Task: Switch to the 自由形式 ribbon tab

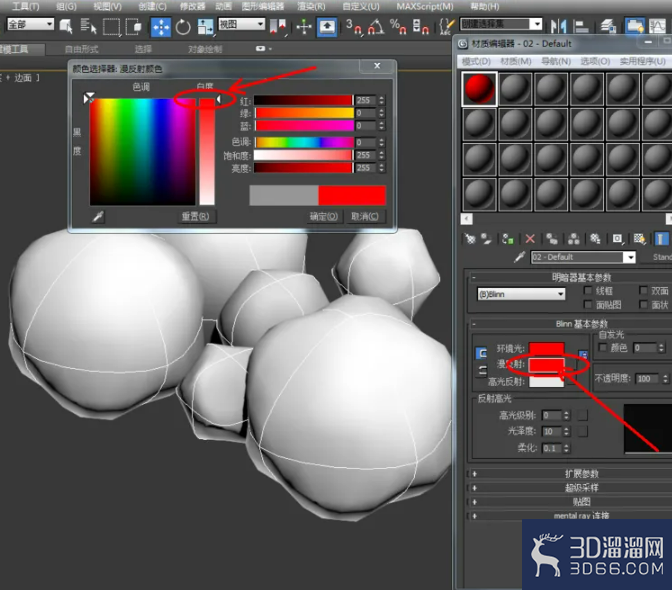Action: 82,49
